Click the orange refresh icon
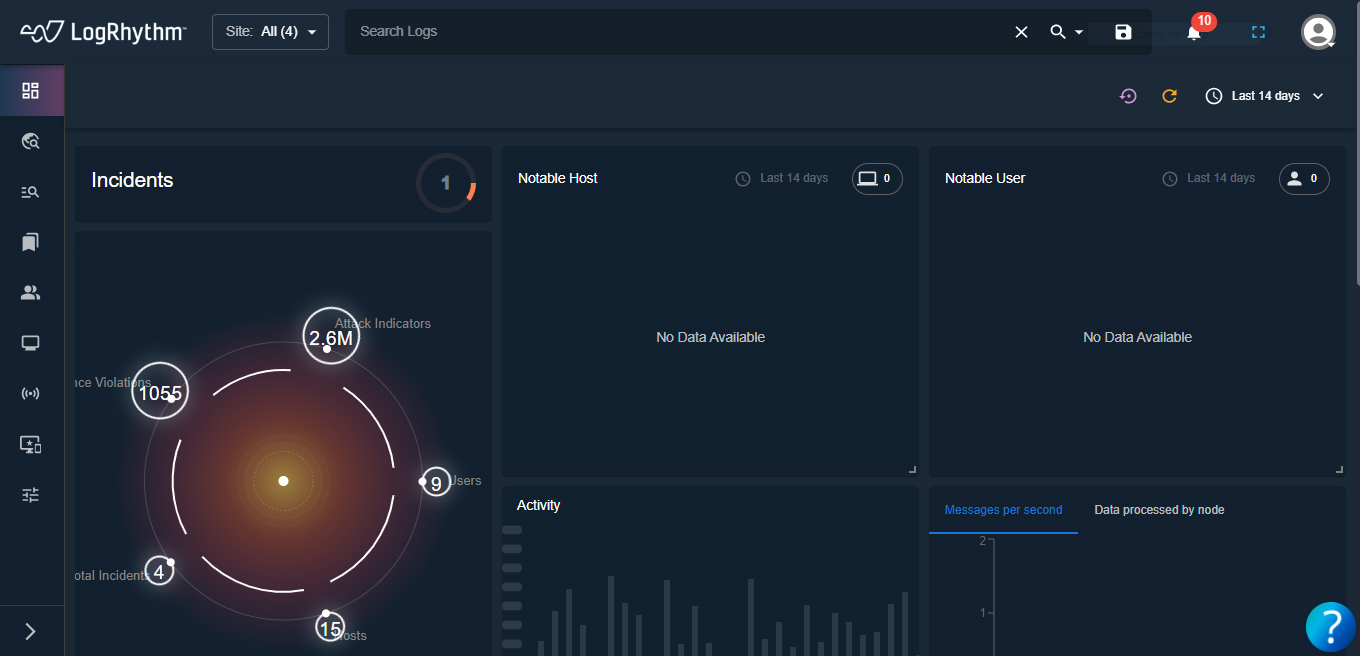 (1169, 96)
